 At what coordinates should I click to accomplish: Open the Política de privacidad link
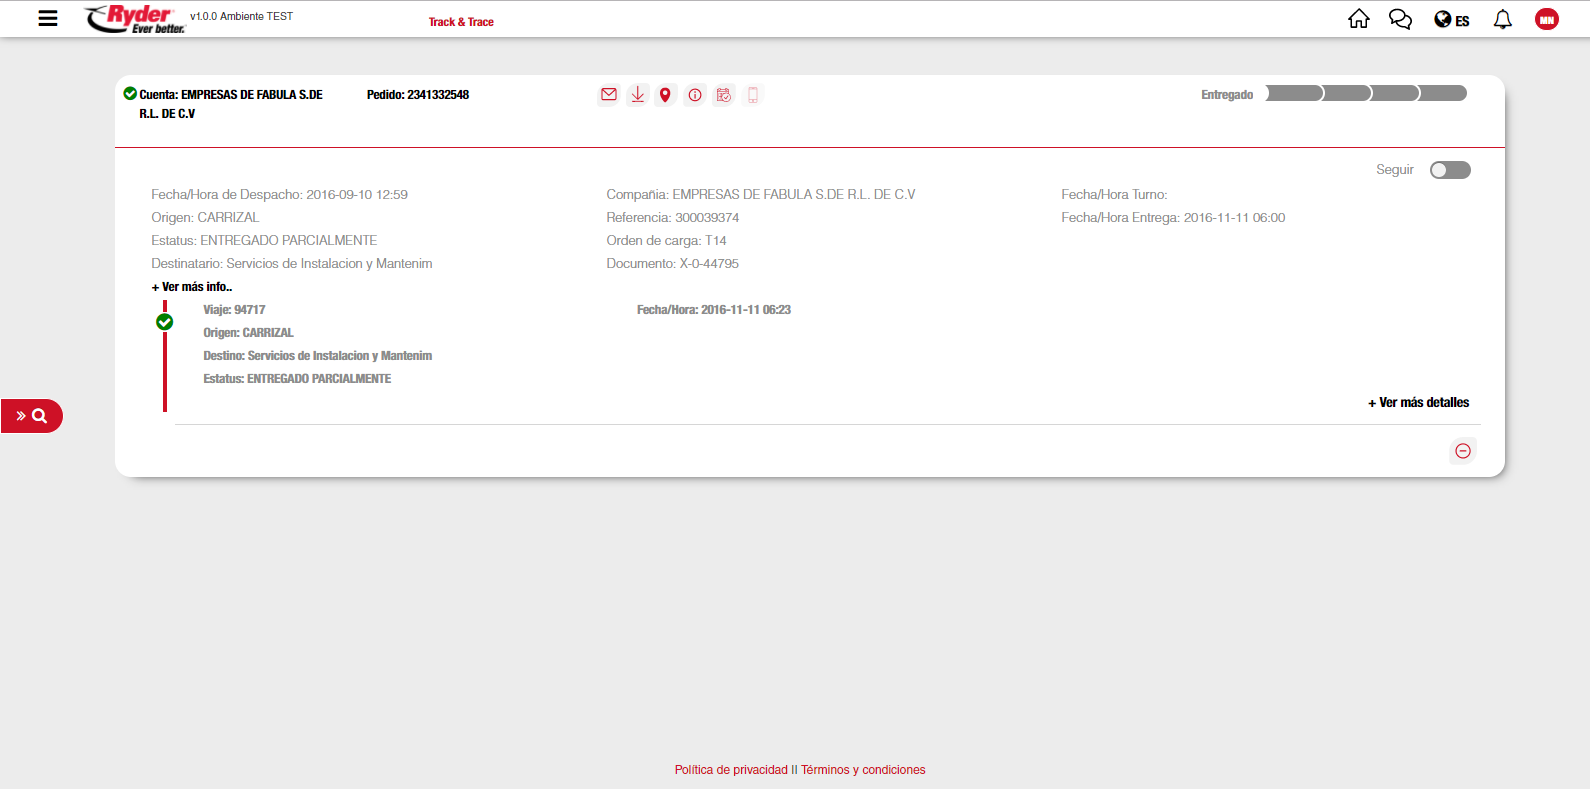(731, 770)
